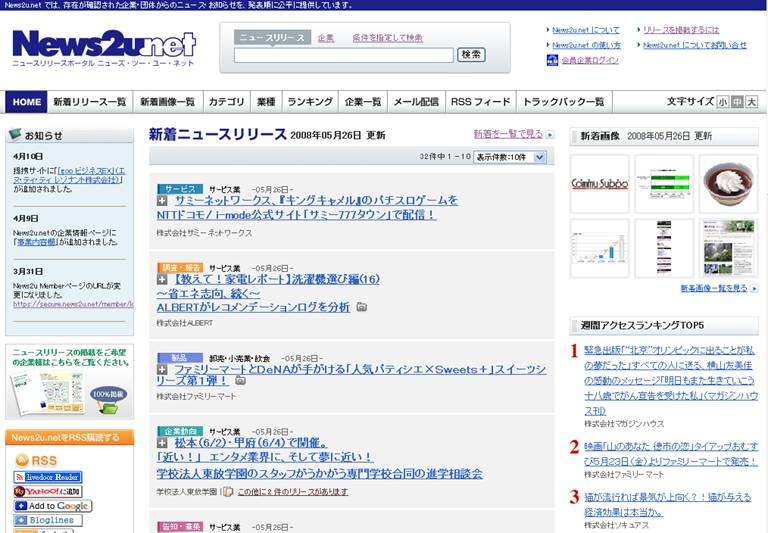Expand the plus icon beside 松本(6/2)・甲府(6/4) release

162,443
